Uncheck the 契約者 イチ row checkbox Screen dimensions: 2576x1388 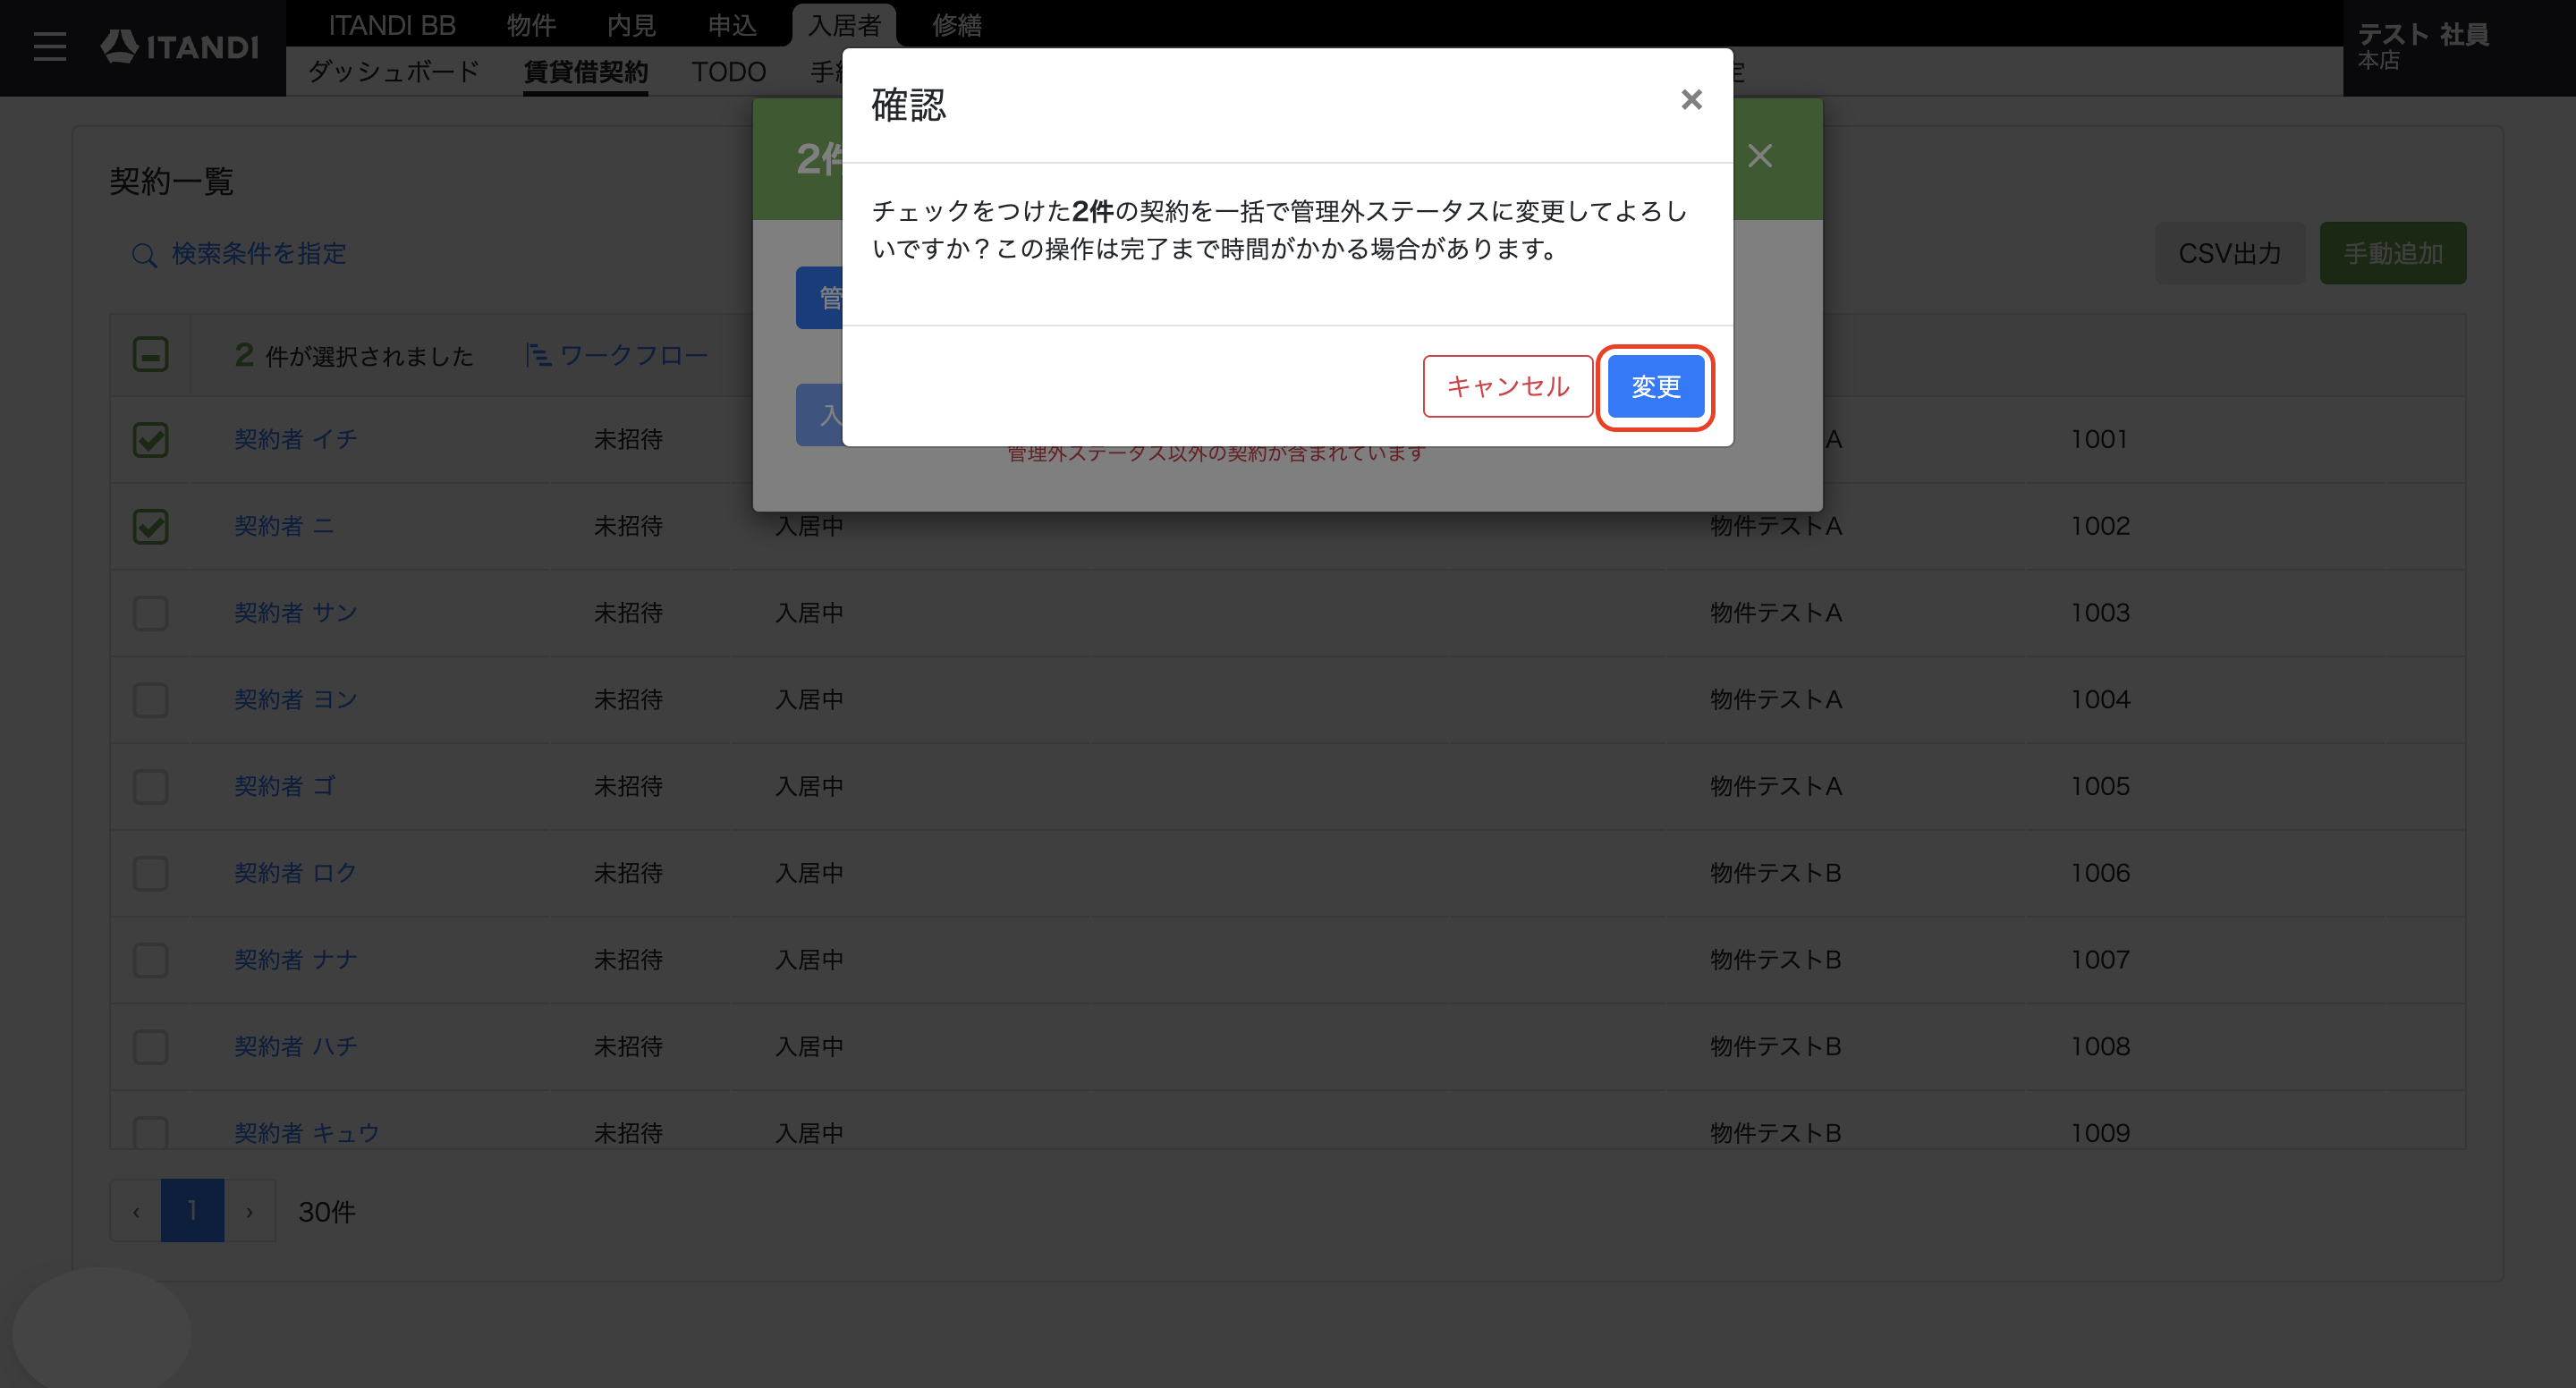(x=151, y=440)
